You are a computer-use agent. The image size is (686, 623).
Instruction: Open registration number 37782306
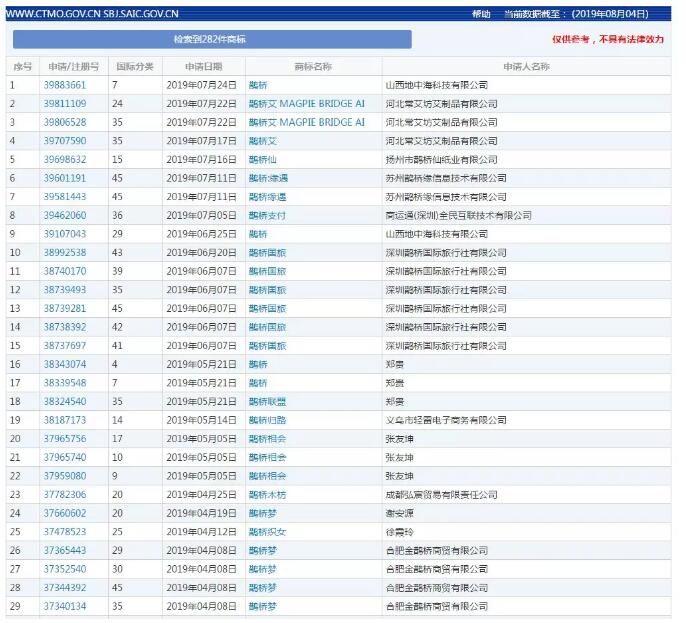(x=65, y=494)
